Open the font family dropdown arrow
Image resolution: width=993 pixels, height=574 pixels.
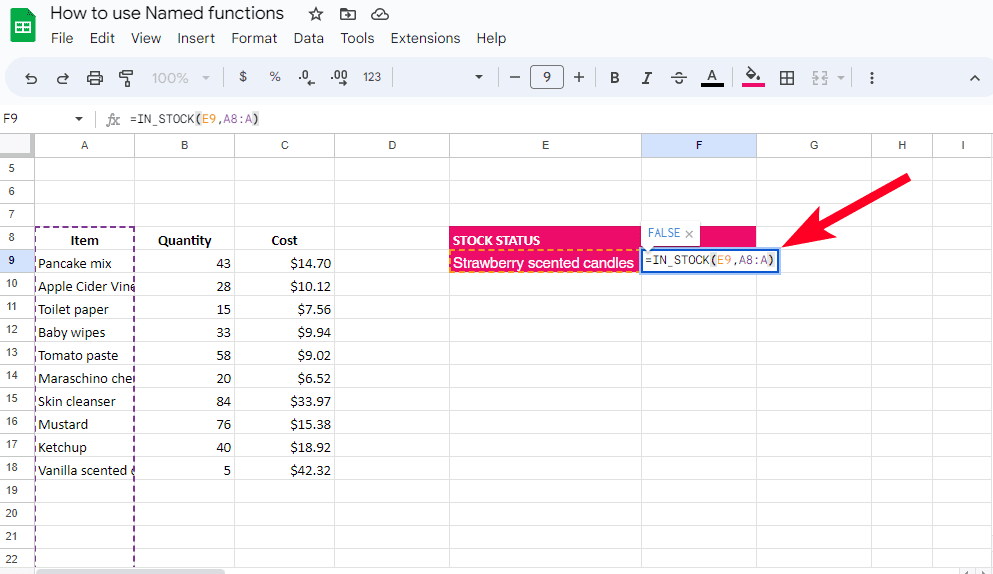pyautogui.click(x=479, y=78)
